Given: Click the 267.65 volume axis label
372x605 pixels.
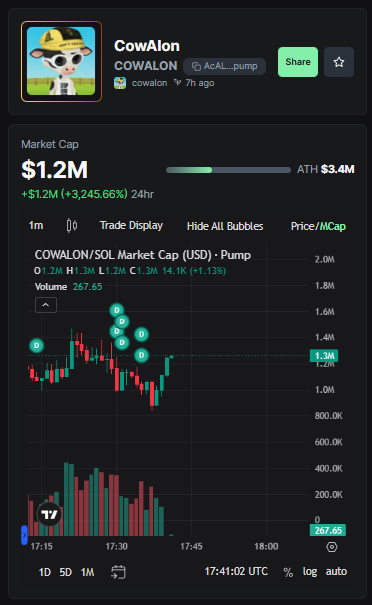Looking at the screenshot, I should [x=328, y=531].
